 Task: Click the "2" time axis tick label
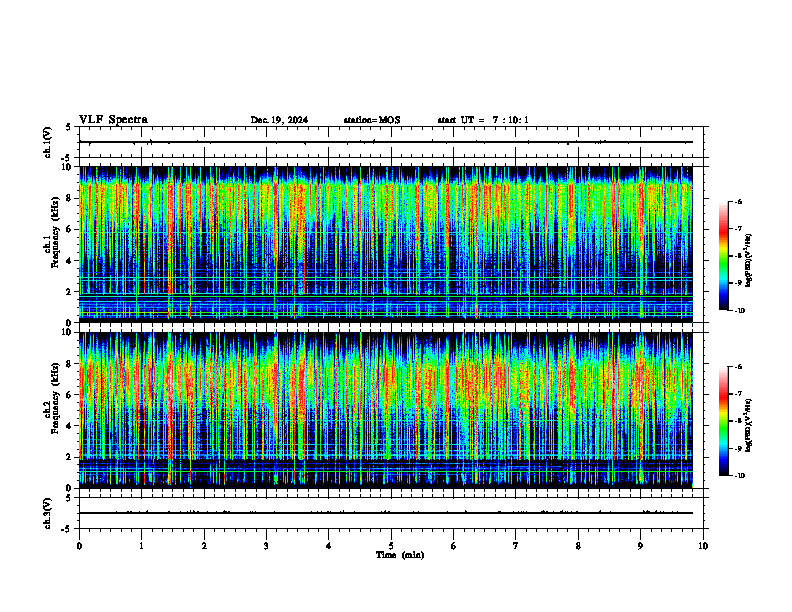204,546
